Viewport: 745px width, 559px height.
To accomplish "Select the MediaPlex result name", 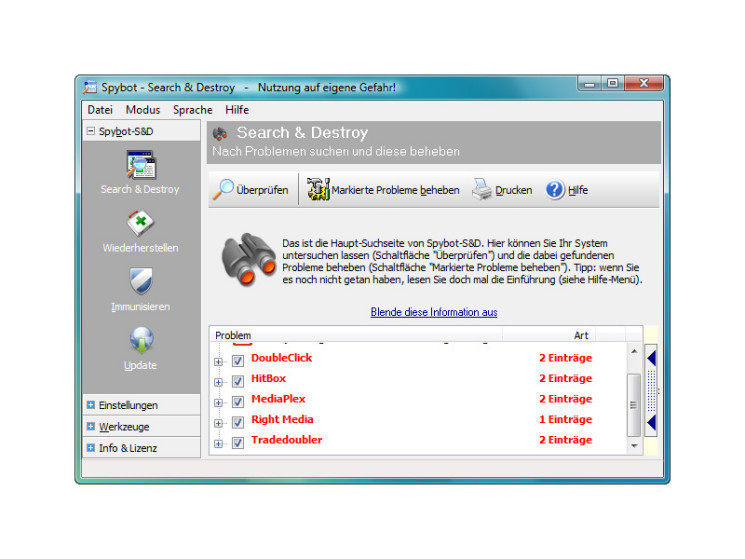I will 278,398.
